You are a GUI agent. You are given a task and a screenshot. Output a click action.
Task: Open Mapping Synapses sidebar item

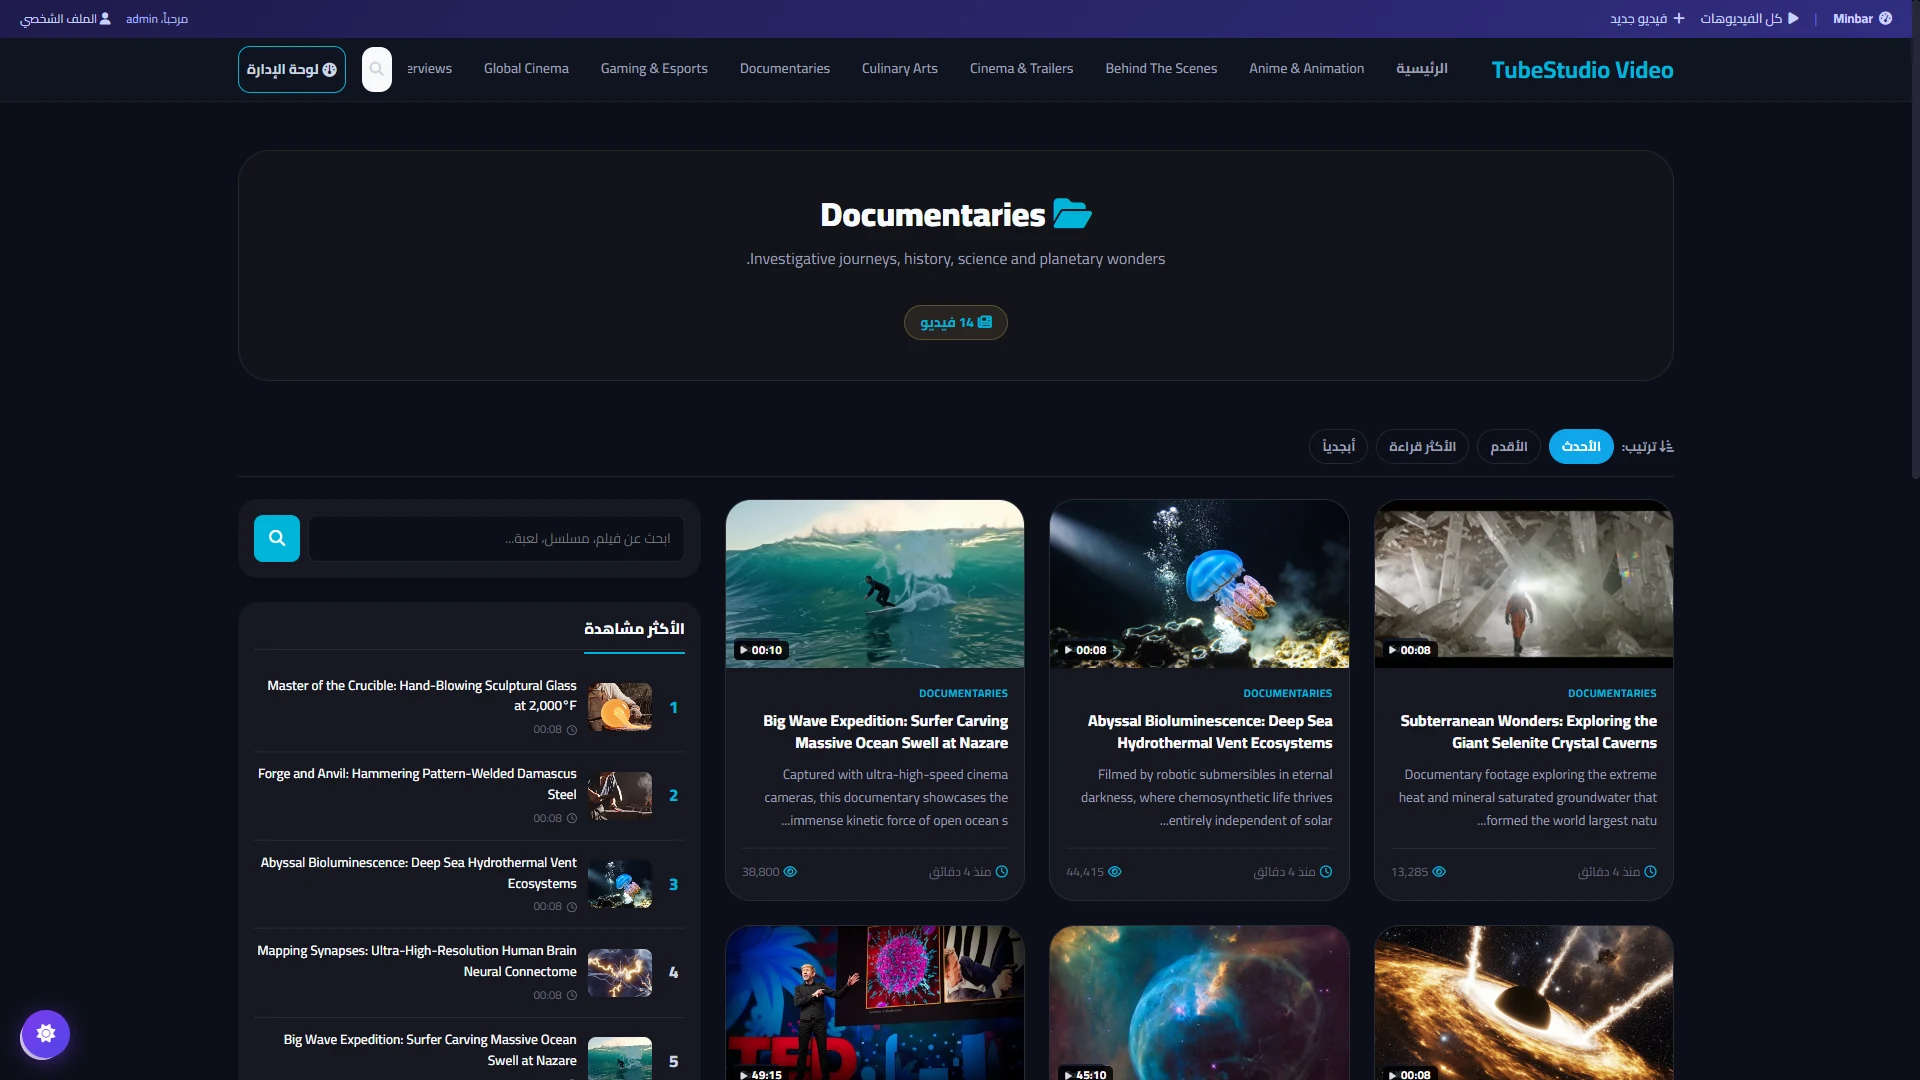[x=469, y=973]
